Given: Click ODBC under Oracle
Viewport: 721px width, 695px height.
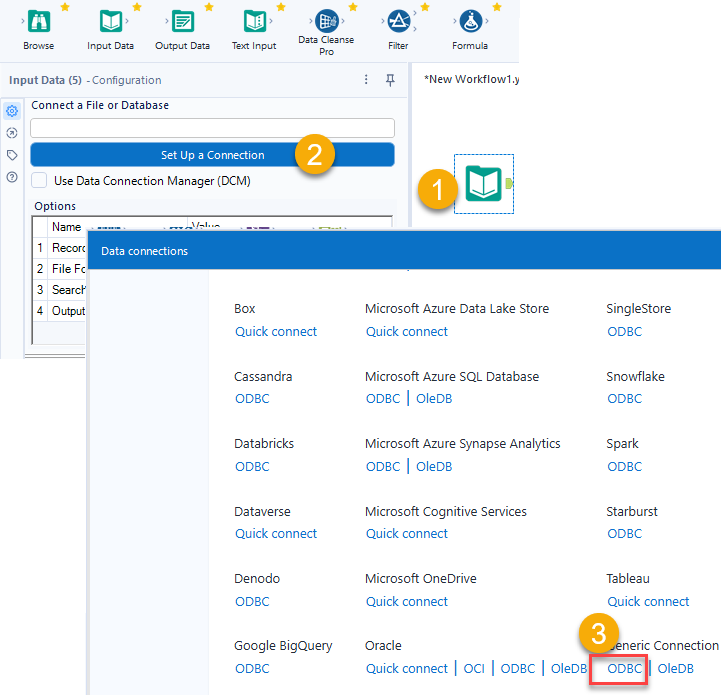Looking at the screenshot, I should pos(518,668).
